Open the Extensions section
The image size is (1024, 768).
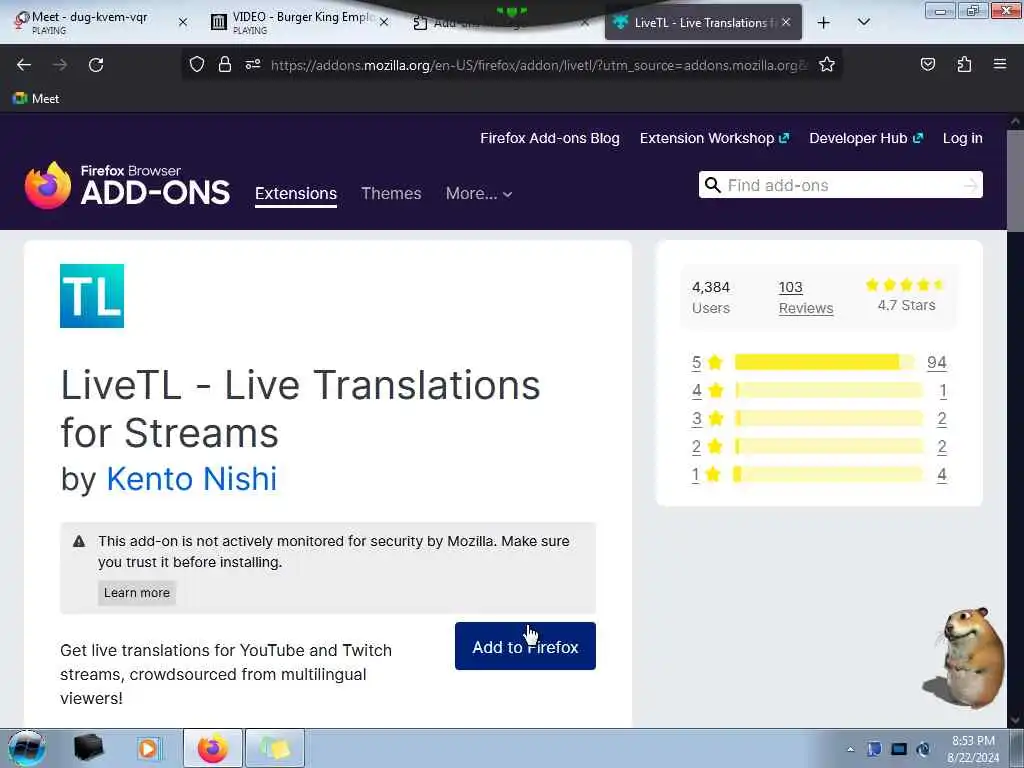point(296,194)
